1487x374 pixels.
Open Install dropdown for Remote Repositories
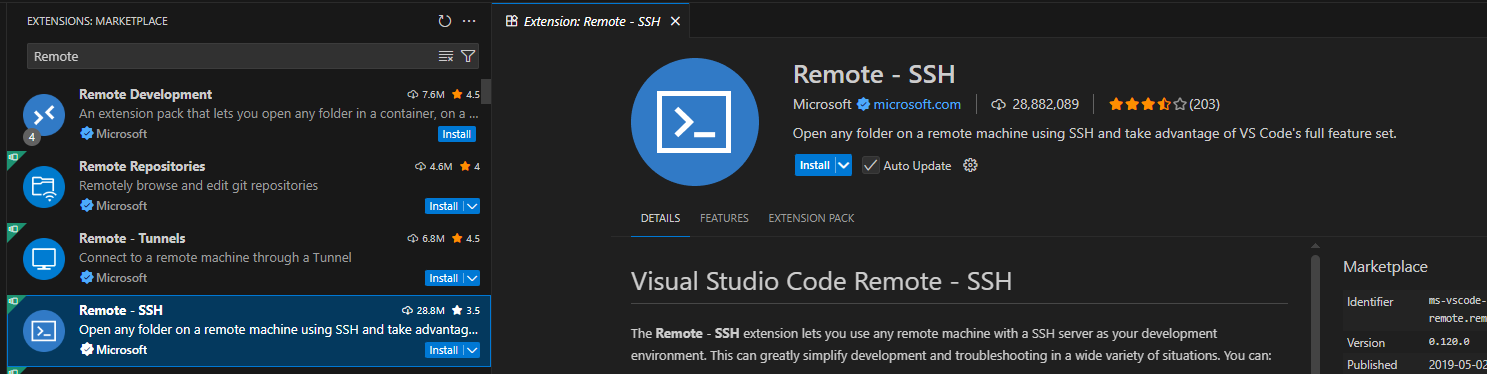[x=472, y=206]
